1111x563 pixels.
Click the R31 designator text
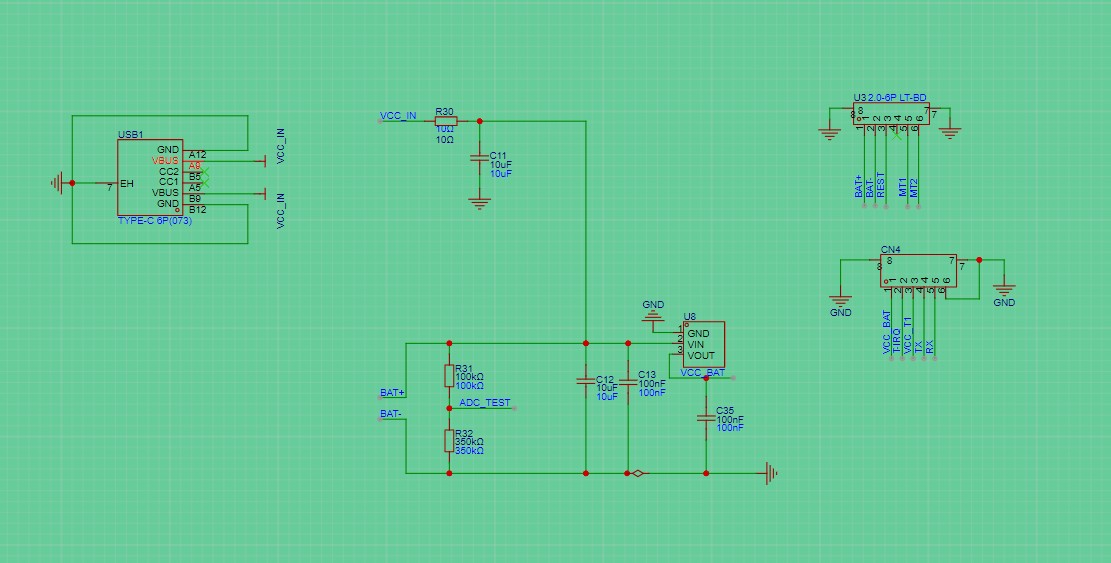tap(463, 368)
